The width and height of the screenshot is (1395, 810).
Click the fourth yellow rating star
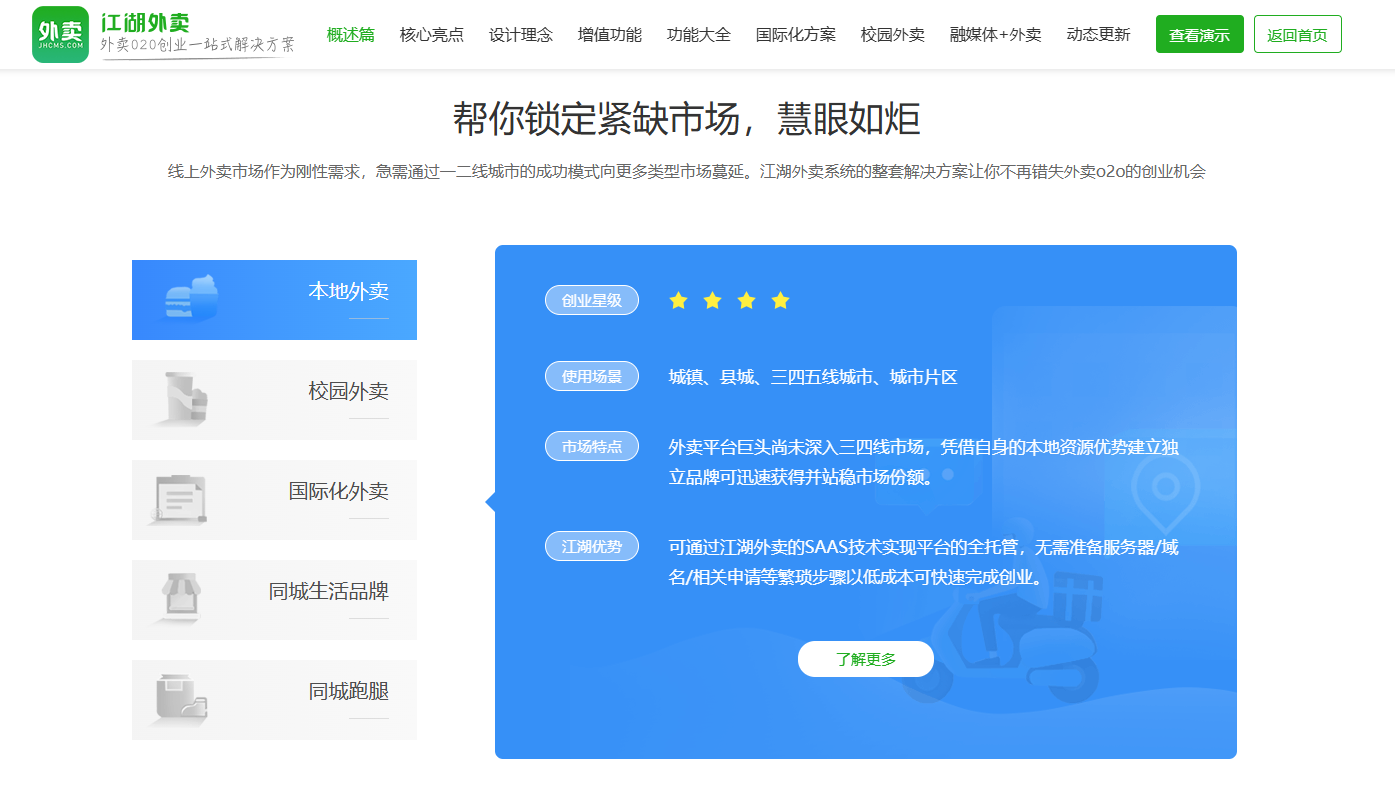(x=780, y=300)
